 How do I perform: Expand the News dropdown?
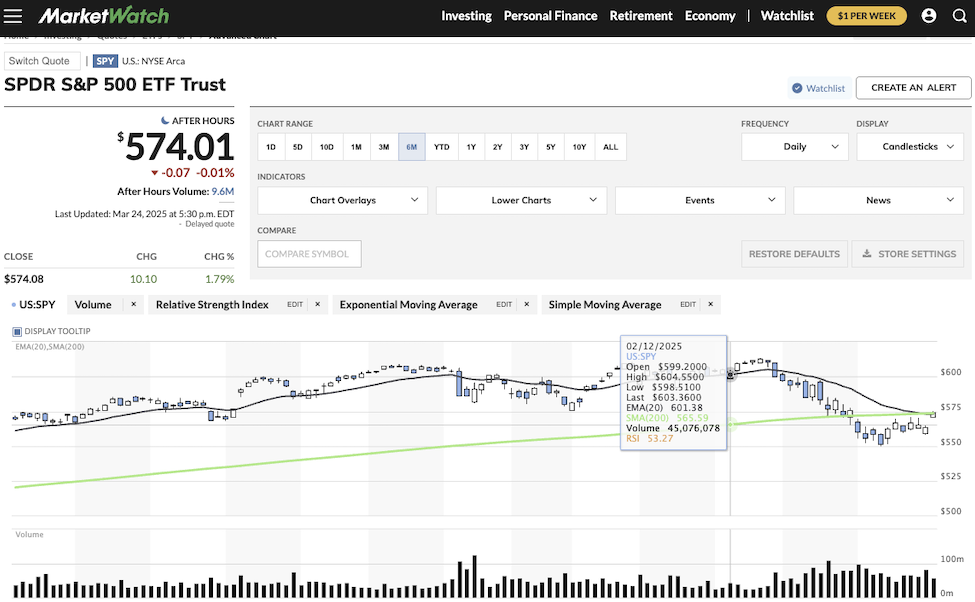click(879, 200)
